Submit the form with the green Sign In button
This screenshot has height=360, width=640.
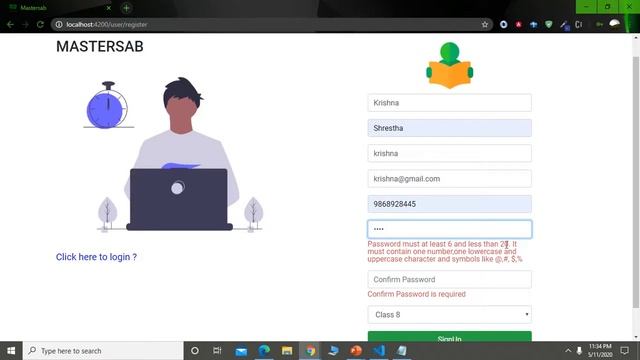click(449, 336)
